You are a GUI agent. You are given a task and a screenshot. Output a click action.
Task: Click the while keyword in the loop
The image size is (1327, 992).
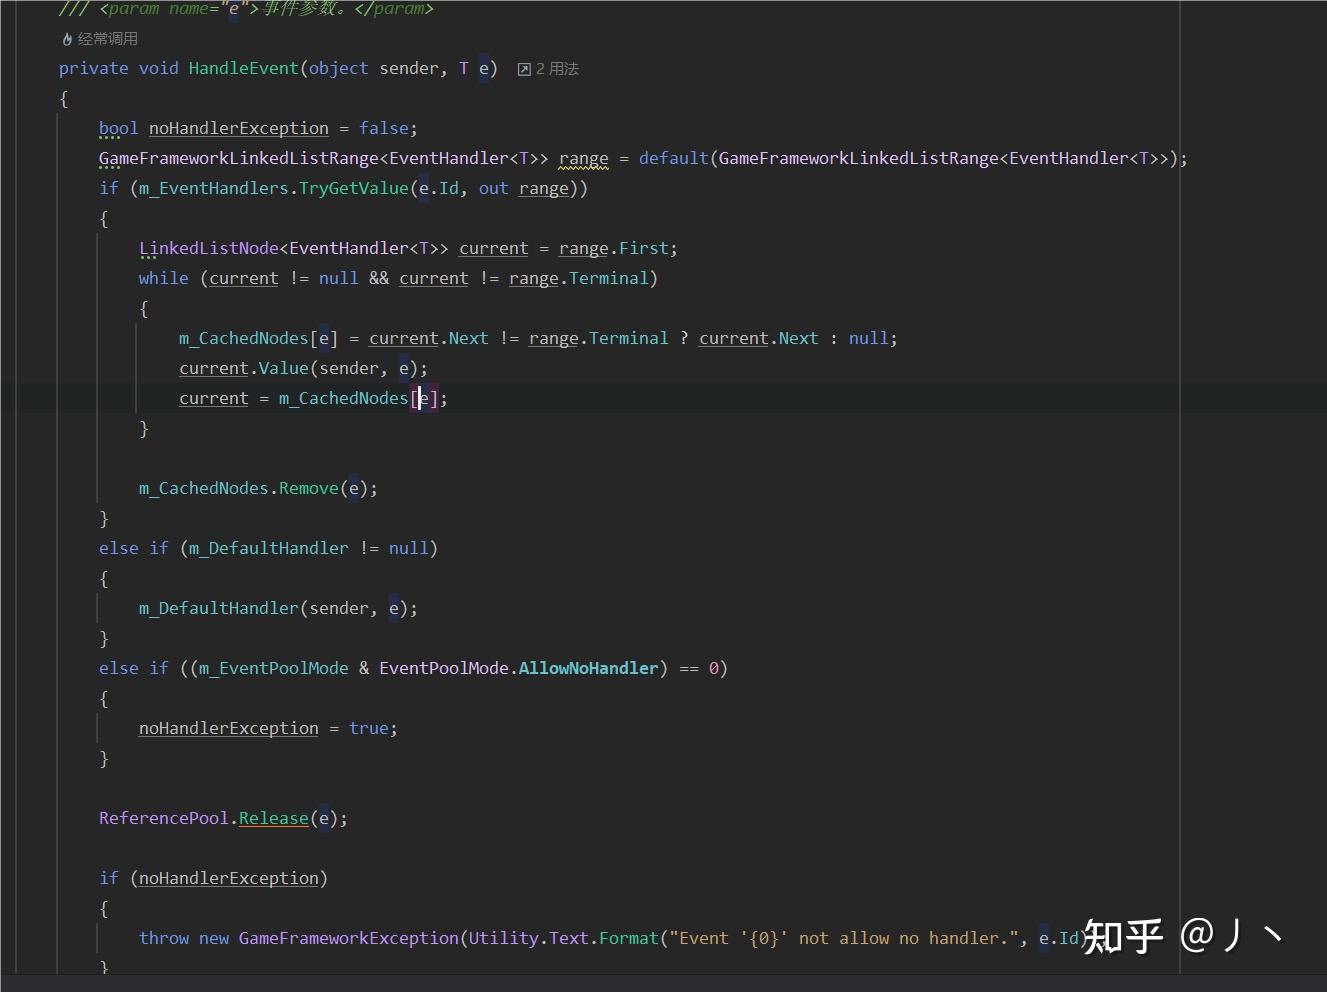162,278
